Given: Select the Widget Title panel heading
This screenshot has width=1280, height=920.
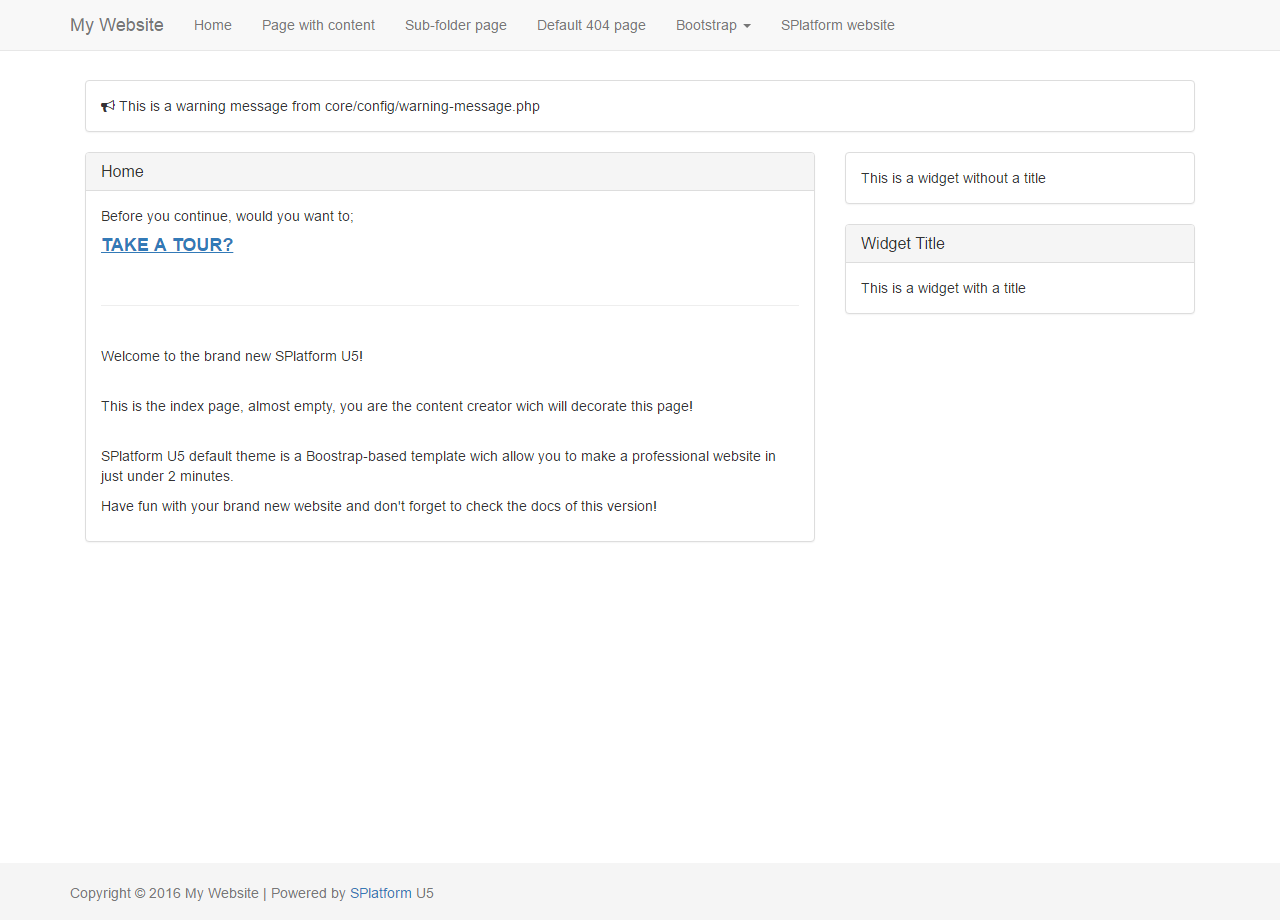Looking at the screenshot, I should click(x=903, y=244).
